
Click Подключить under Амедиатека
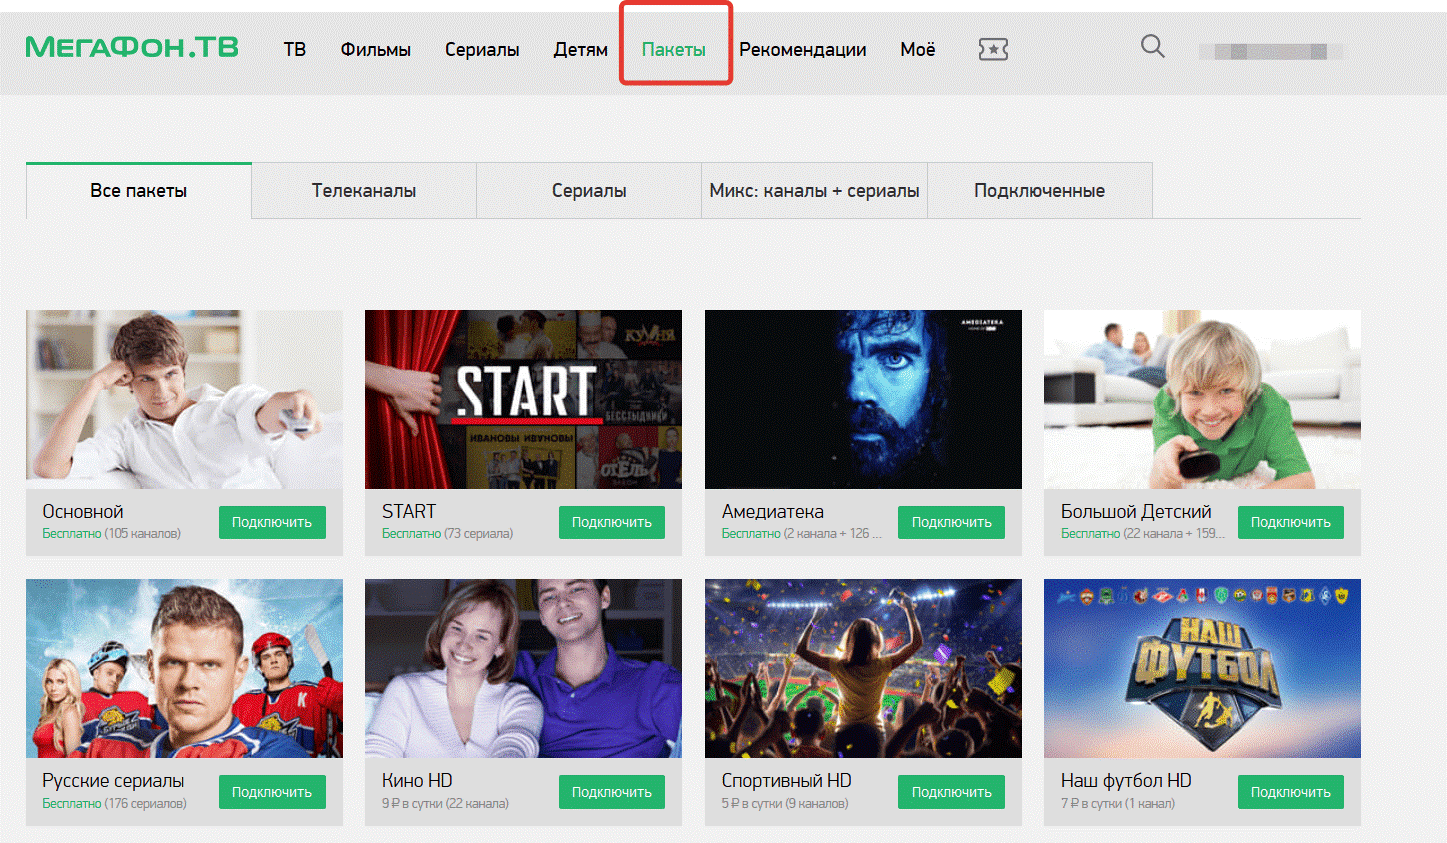click(951, 522)
